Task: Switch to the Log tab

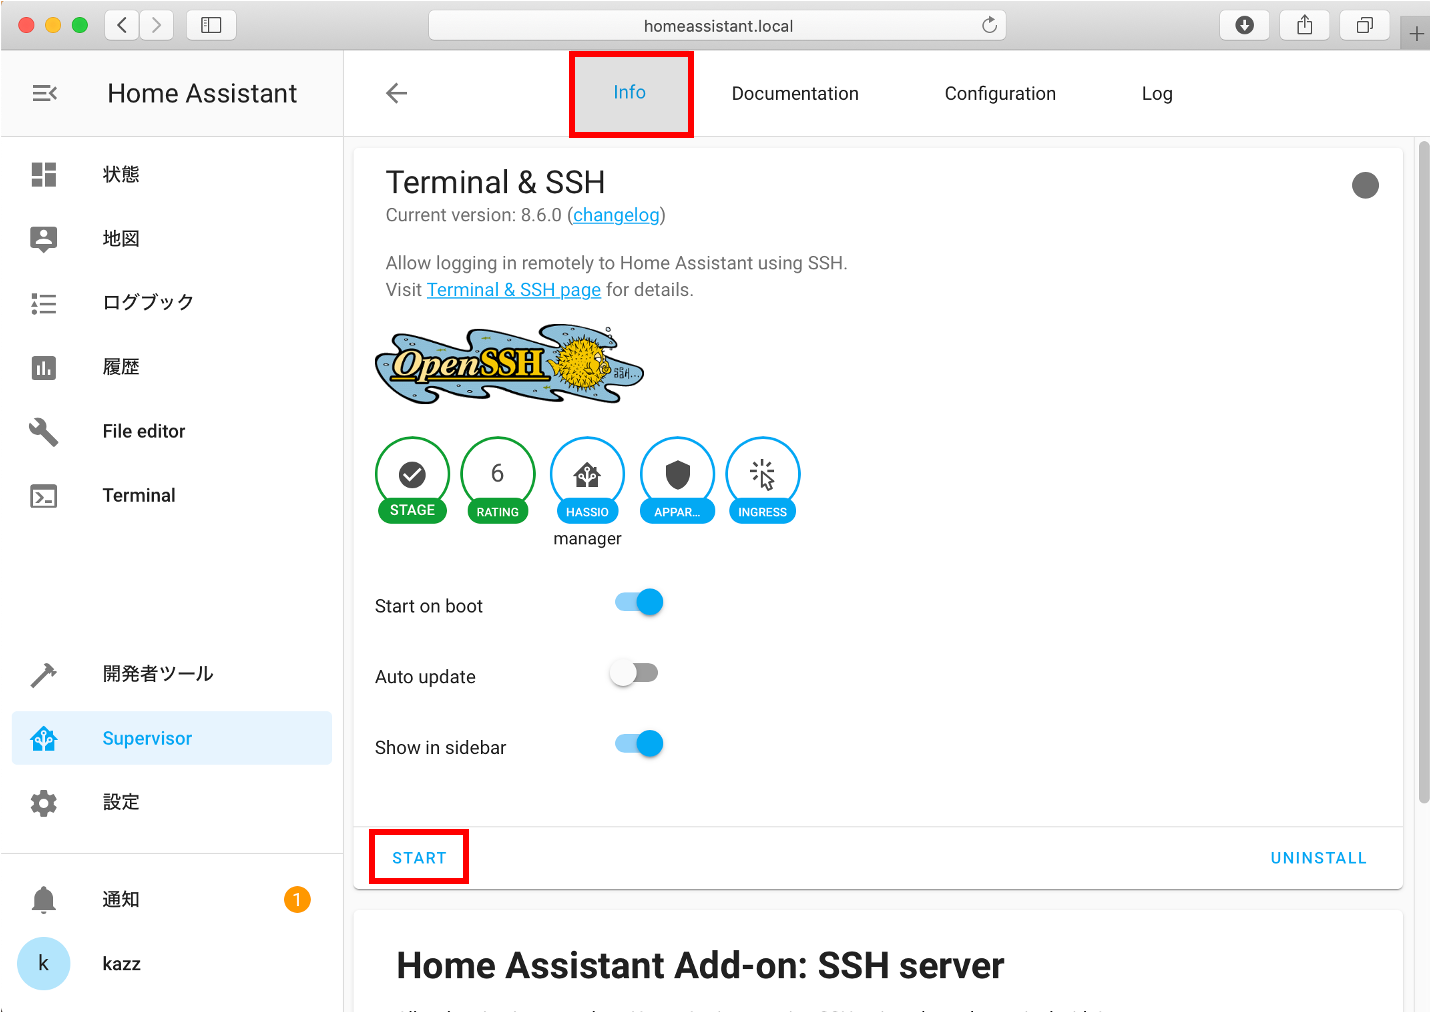Action: click(1157, 93)
